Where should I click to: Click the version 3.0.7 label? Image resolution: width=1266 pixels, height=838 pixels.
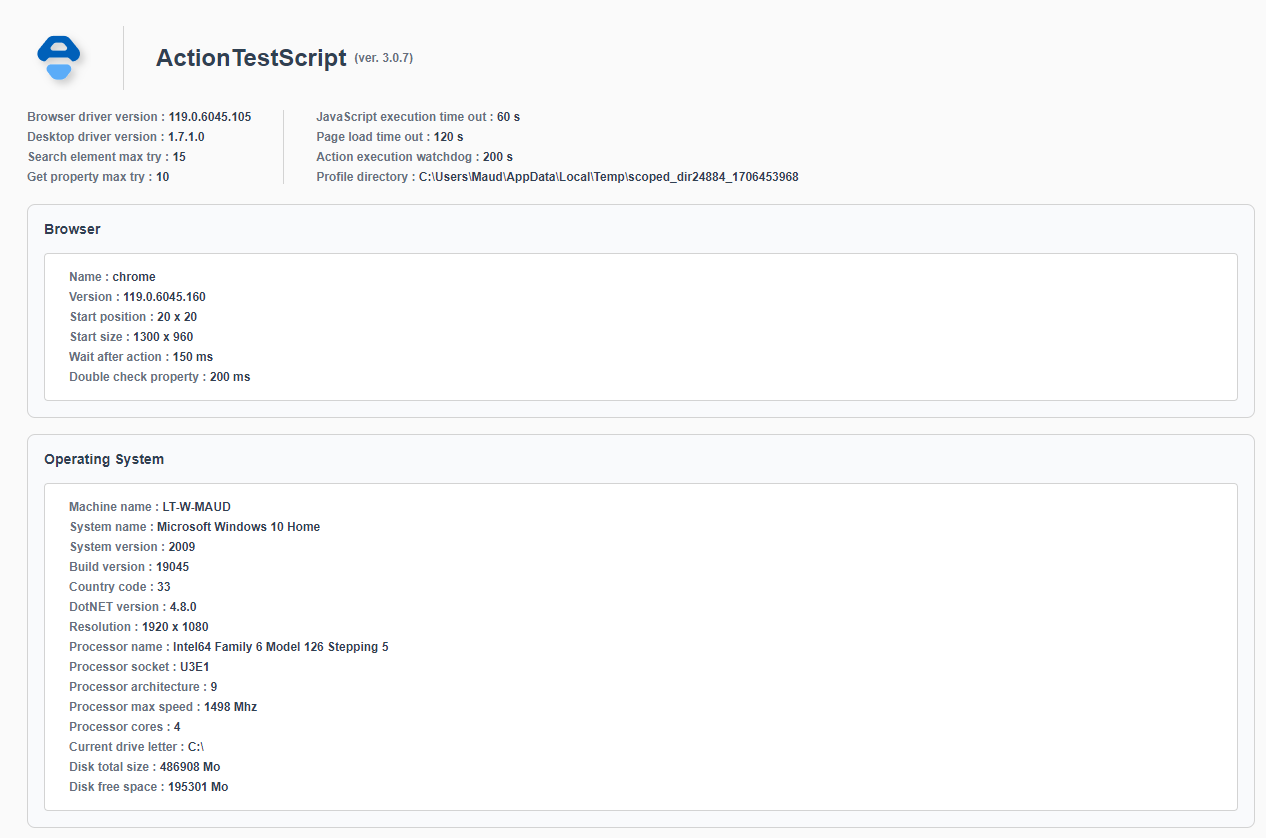tap(383, 58)
